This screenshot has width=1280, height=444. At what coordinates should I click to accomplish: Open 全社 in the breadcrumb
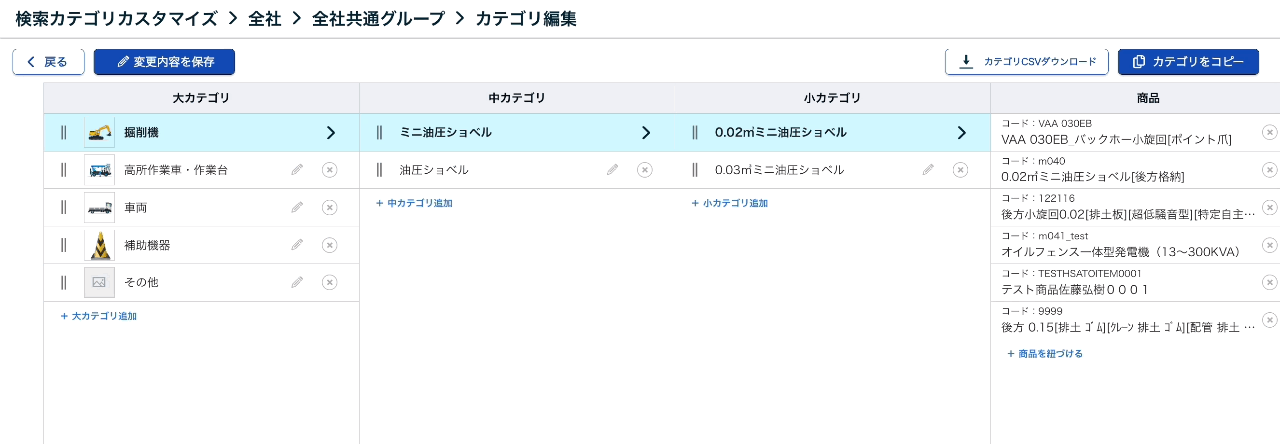tap(264, 18)
